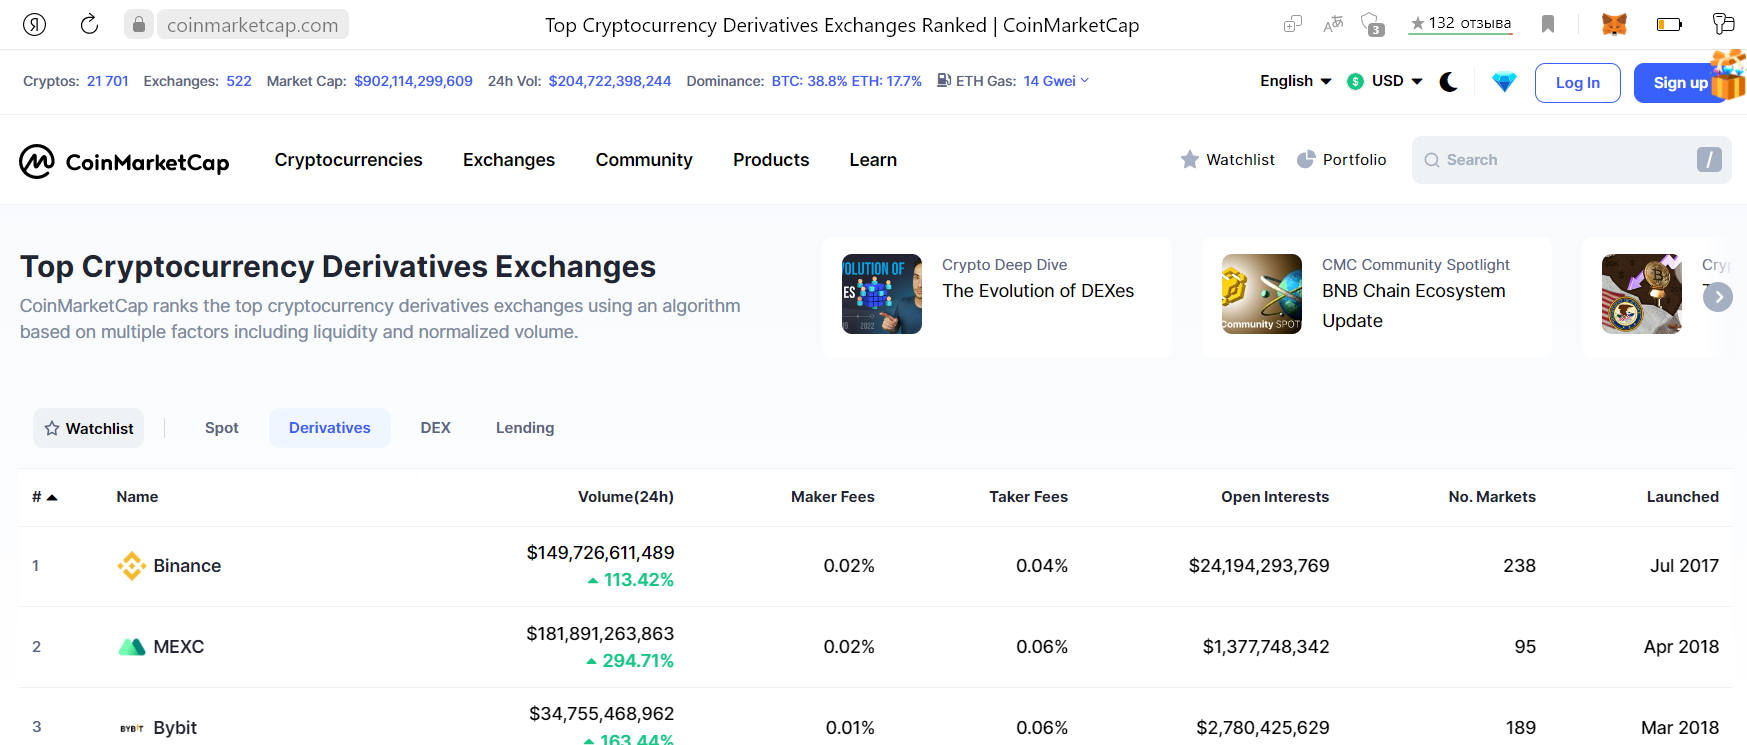Click the Log In button
The width and height of the screenshot is (1747, 745).
pyautogui.click(x=1577, y=83)
